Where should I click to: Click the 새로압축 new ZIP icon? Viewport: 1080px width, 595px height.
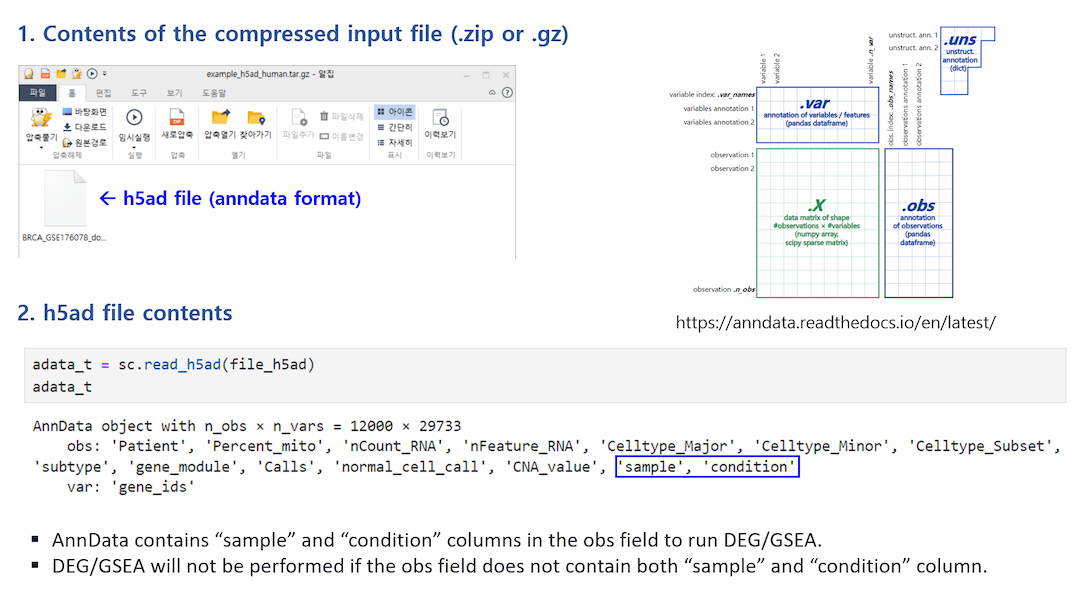[177, 118]
